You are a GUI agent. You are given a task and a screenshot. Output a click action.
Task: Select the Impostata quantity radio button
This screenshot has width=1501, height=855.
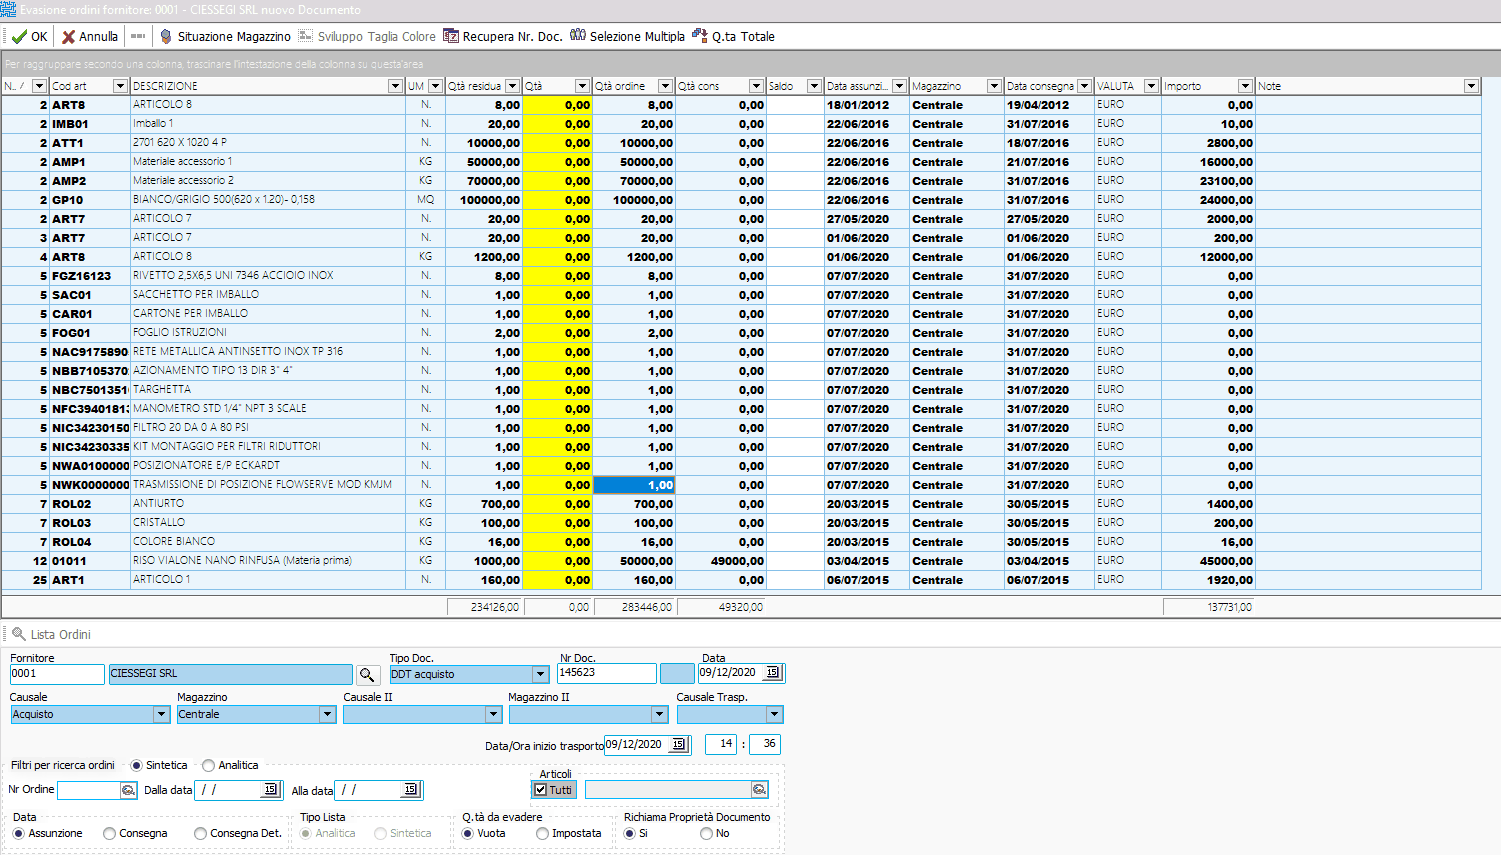coord(542,833)
